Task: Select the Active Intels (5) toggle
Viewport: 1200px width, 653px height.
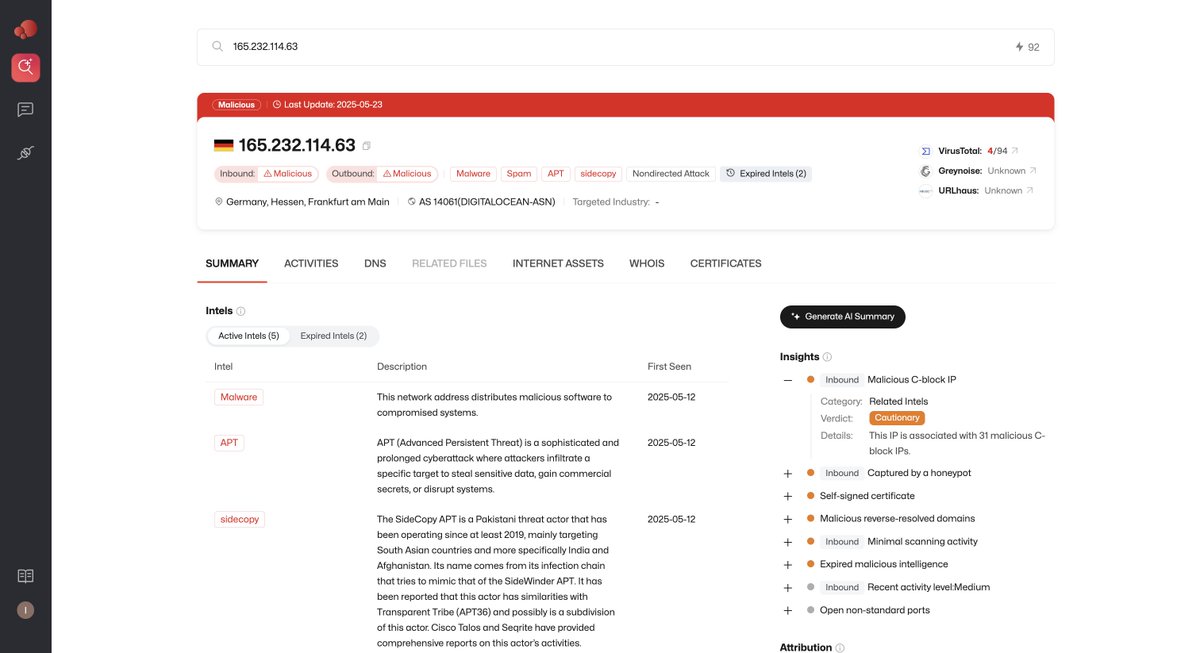Action: coord(249,336)
